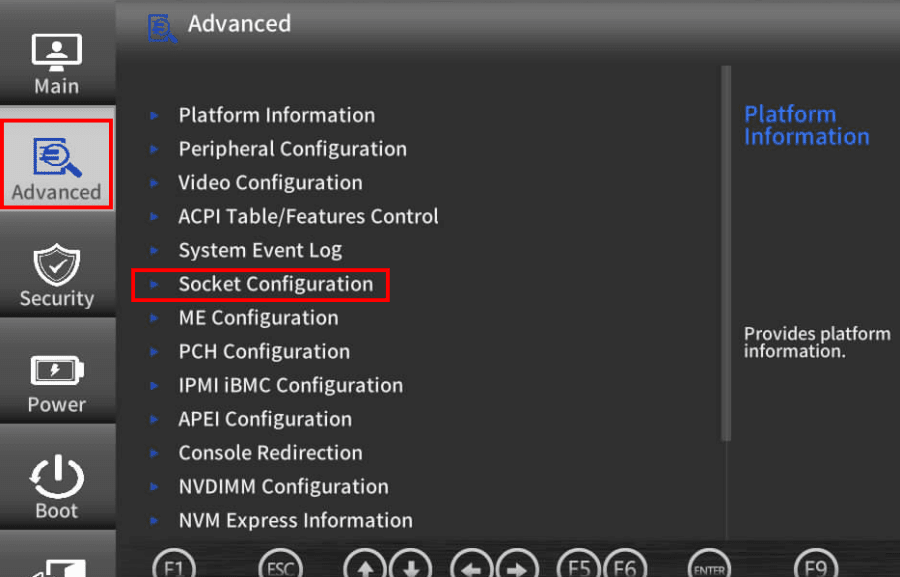Click the ESC key icon
900x577 pixels.
coord(281,567)
